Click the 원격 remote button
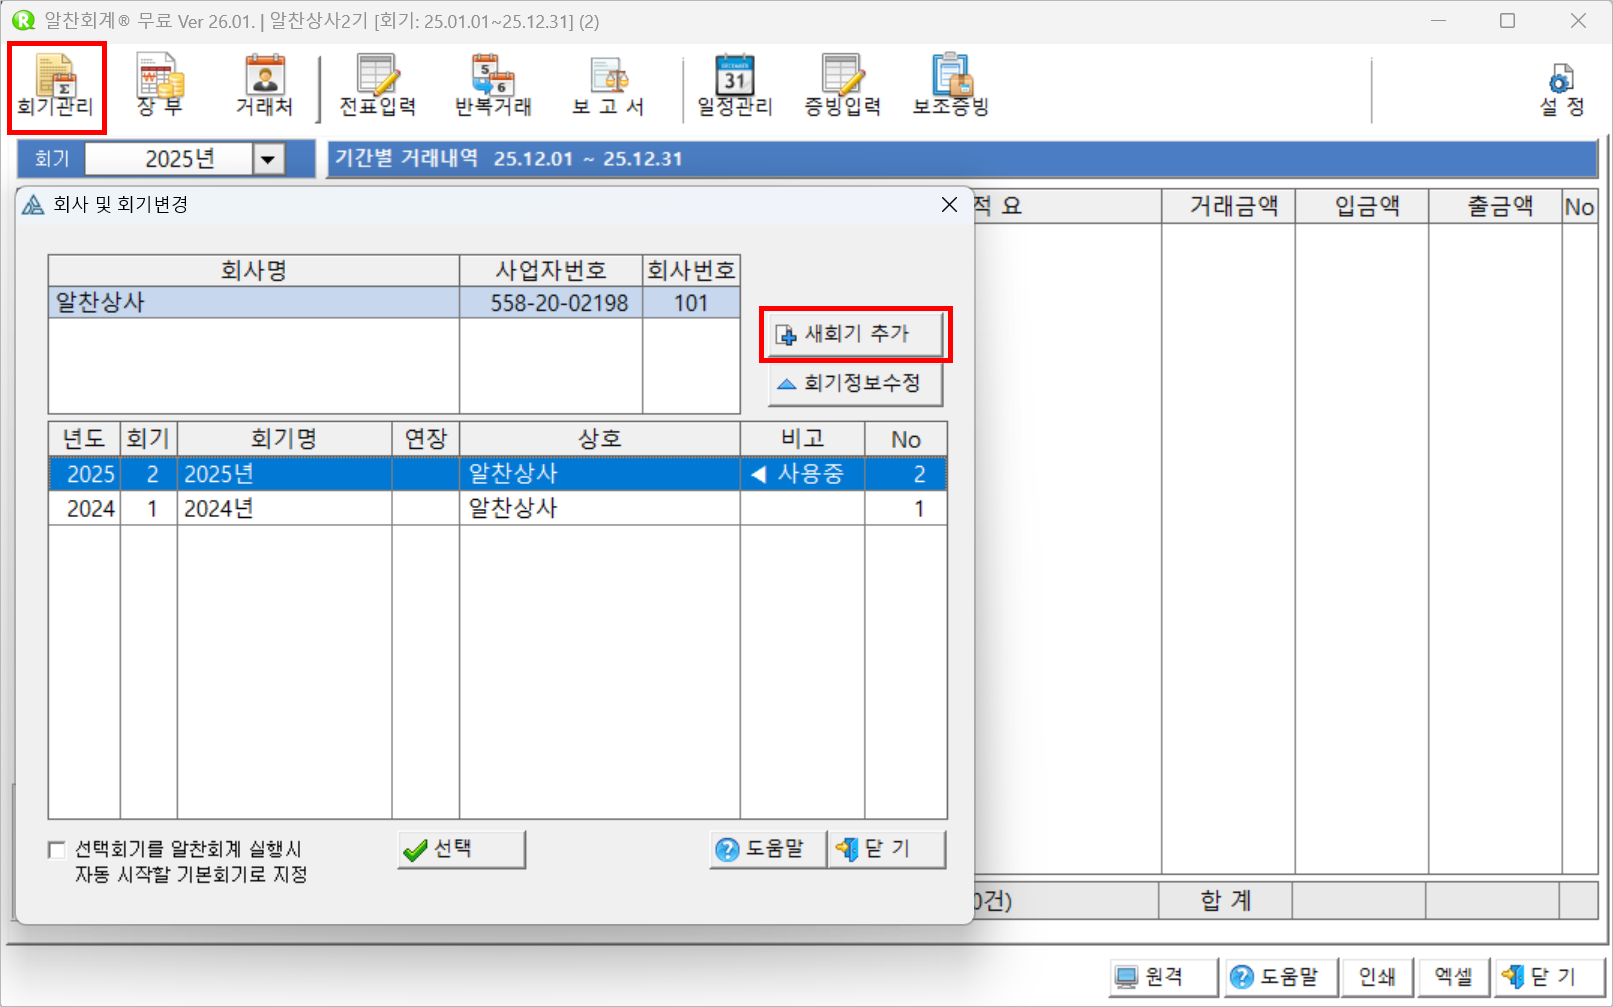The image size is (1613, 1007). pyautogui.click(x=1164, y=977)
